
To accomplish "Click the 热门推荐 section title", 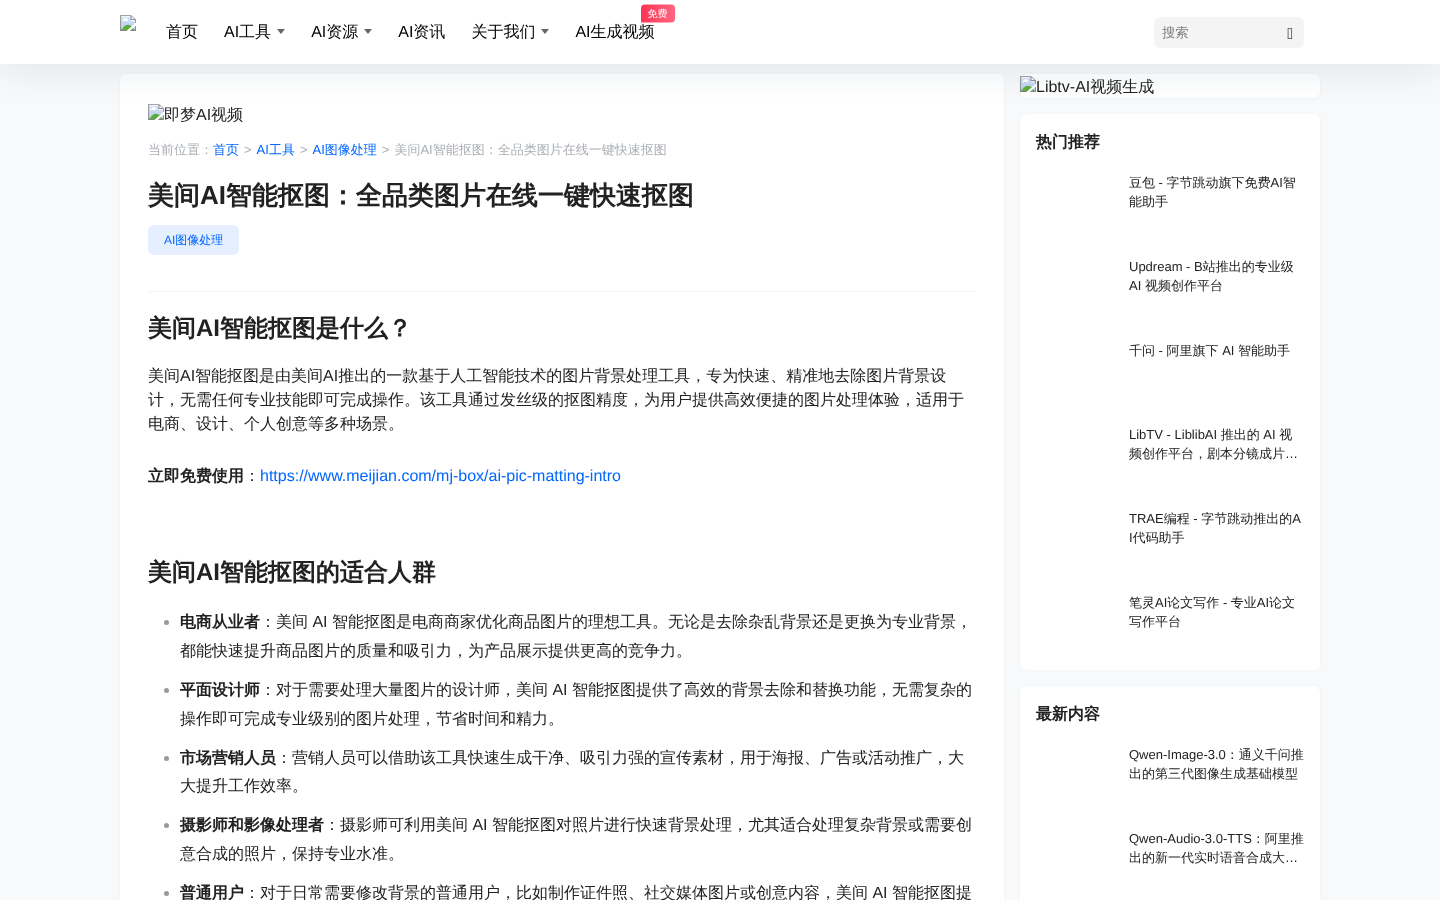I will pyautogui.click(x=1068, y=142).
